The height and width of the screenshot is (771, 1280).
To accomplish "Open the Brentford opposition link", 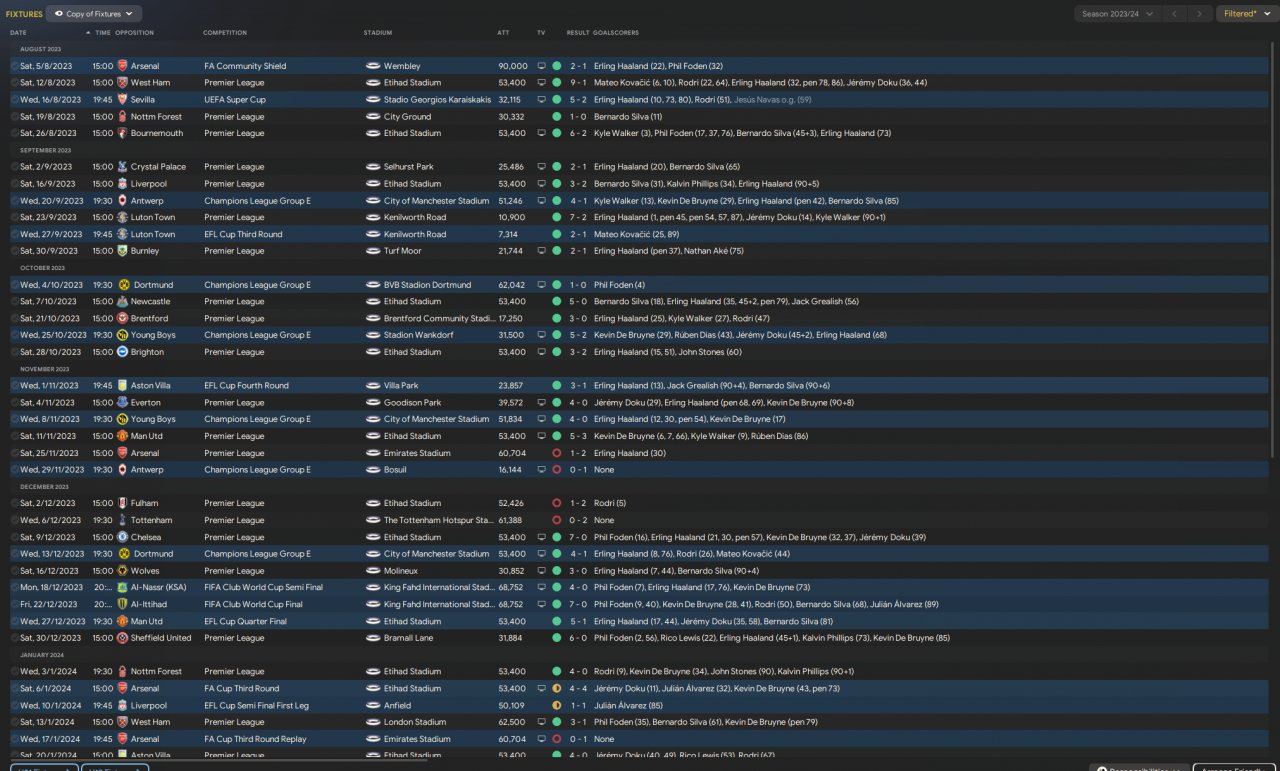I will point(151,318).
